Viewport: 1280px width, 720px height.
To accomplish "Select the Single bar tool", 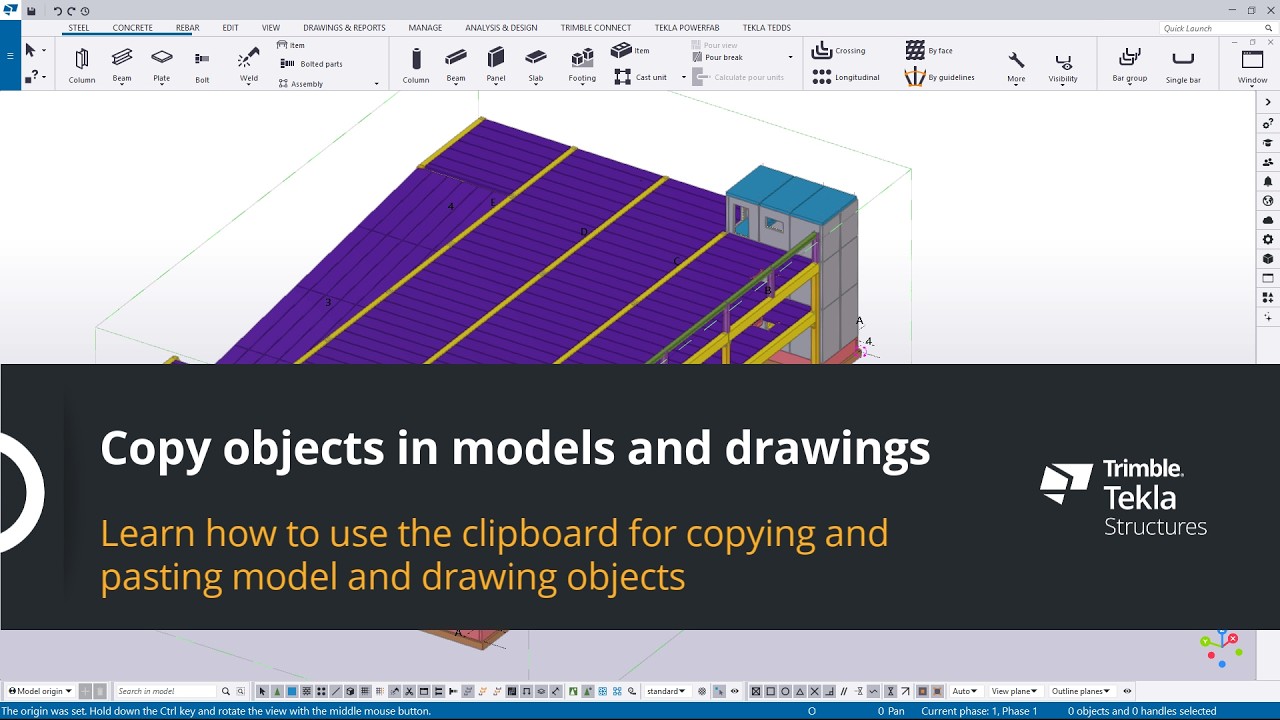I will coord(1183,65).
